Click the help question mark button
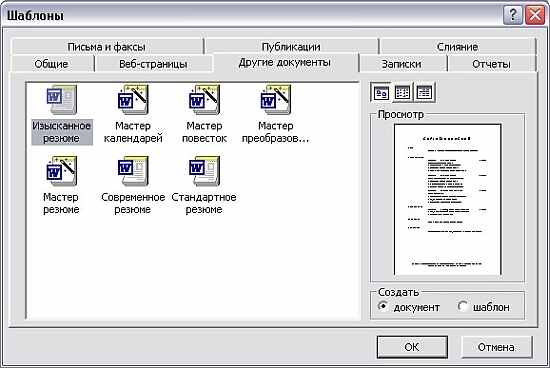The height and width of the screenshot is (368, 550). click(513, 15)
